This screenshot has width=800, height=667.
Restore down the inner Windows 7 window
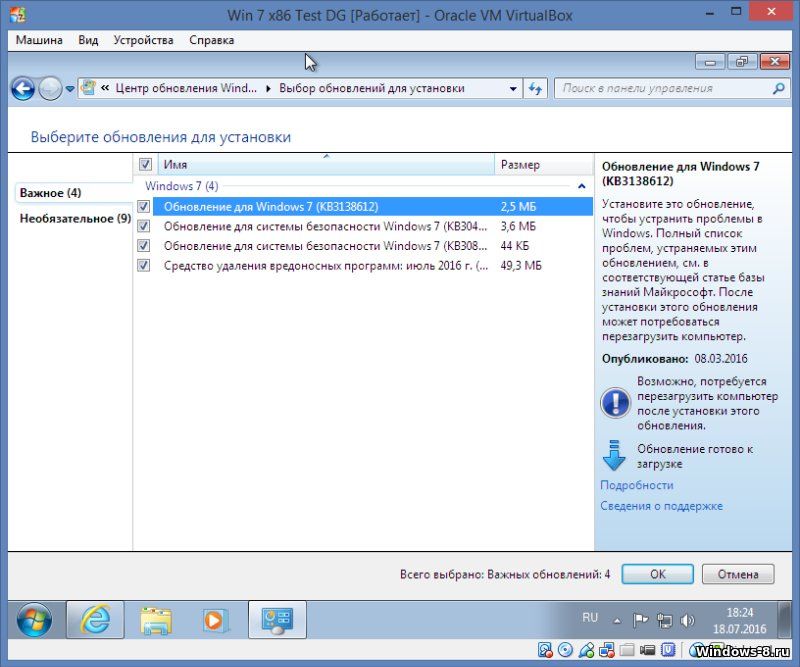[742, 62]
